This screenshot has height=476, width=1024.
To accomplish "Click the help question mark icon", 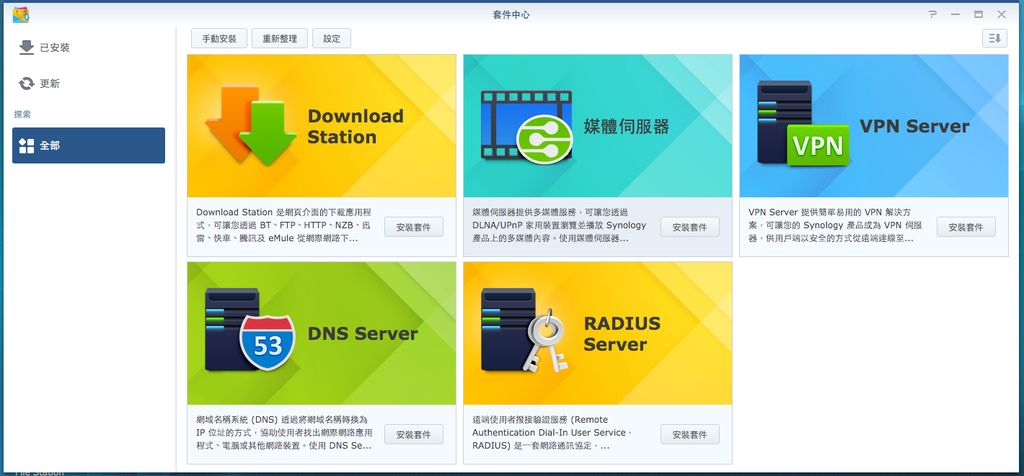I will [x=932, y=14].
